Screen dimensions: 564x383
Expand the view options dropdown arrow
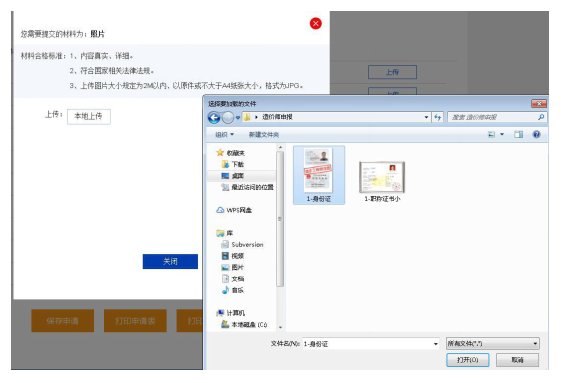(x=502, y=134)
